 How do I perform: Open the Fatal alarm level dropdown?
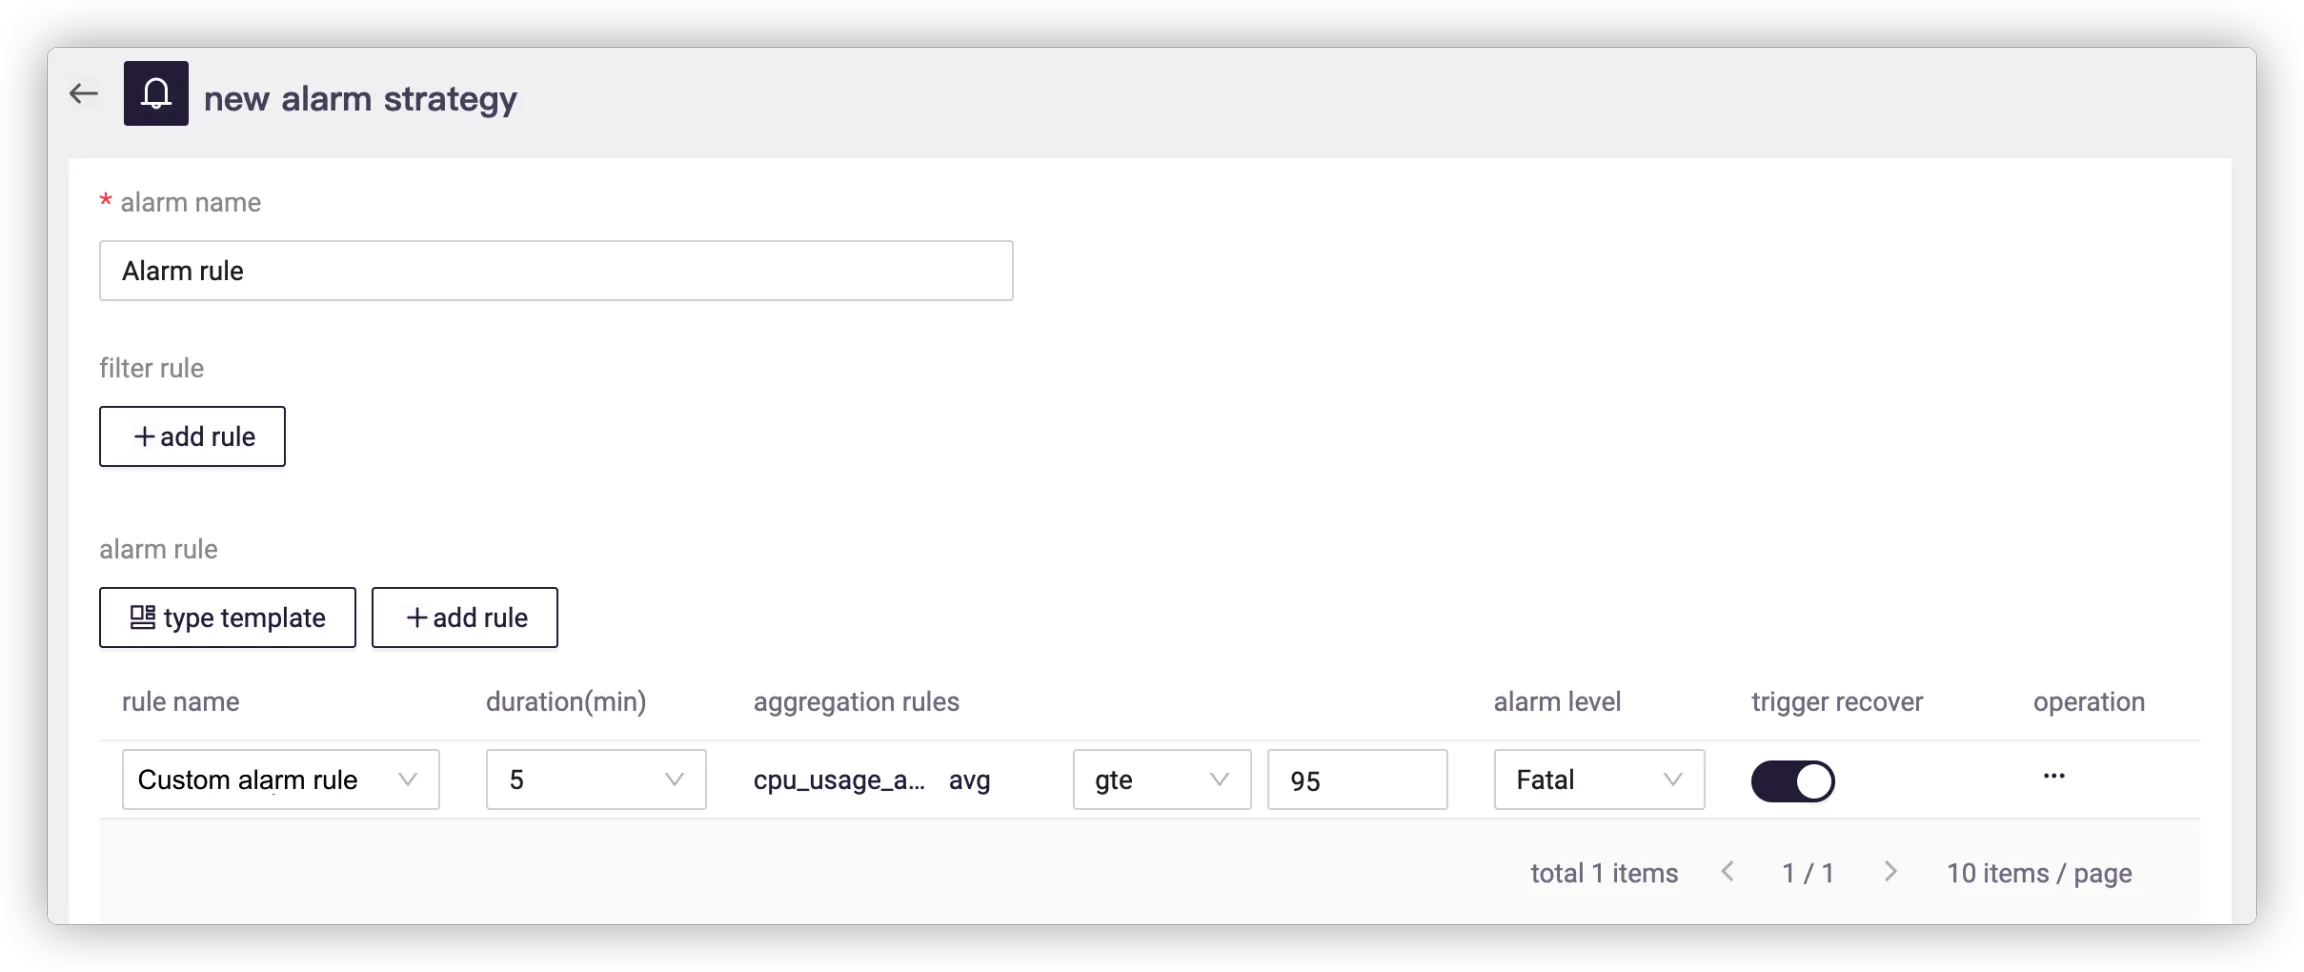pos(1598,780)
